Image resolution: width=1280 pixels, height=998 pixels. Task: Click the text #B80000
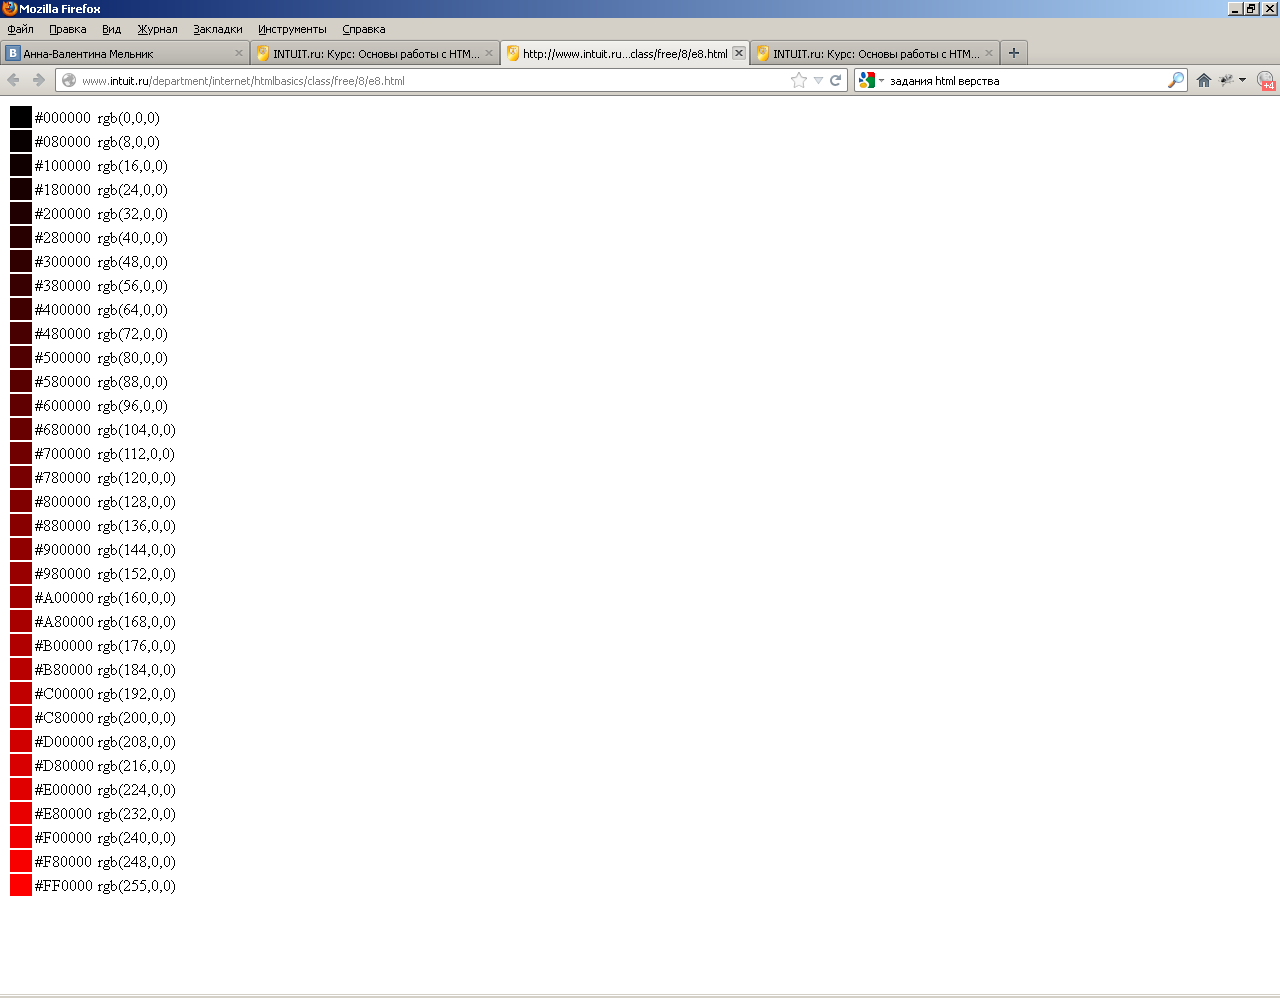(64, 670)
